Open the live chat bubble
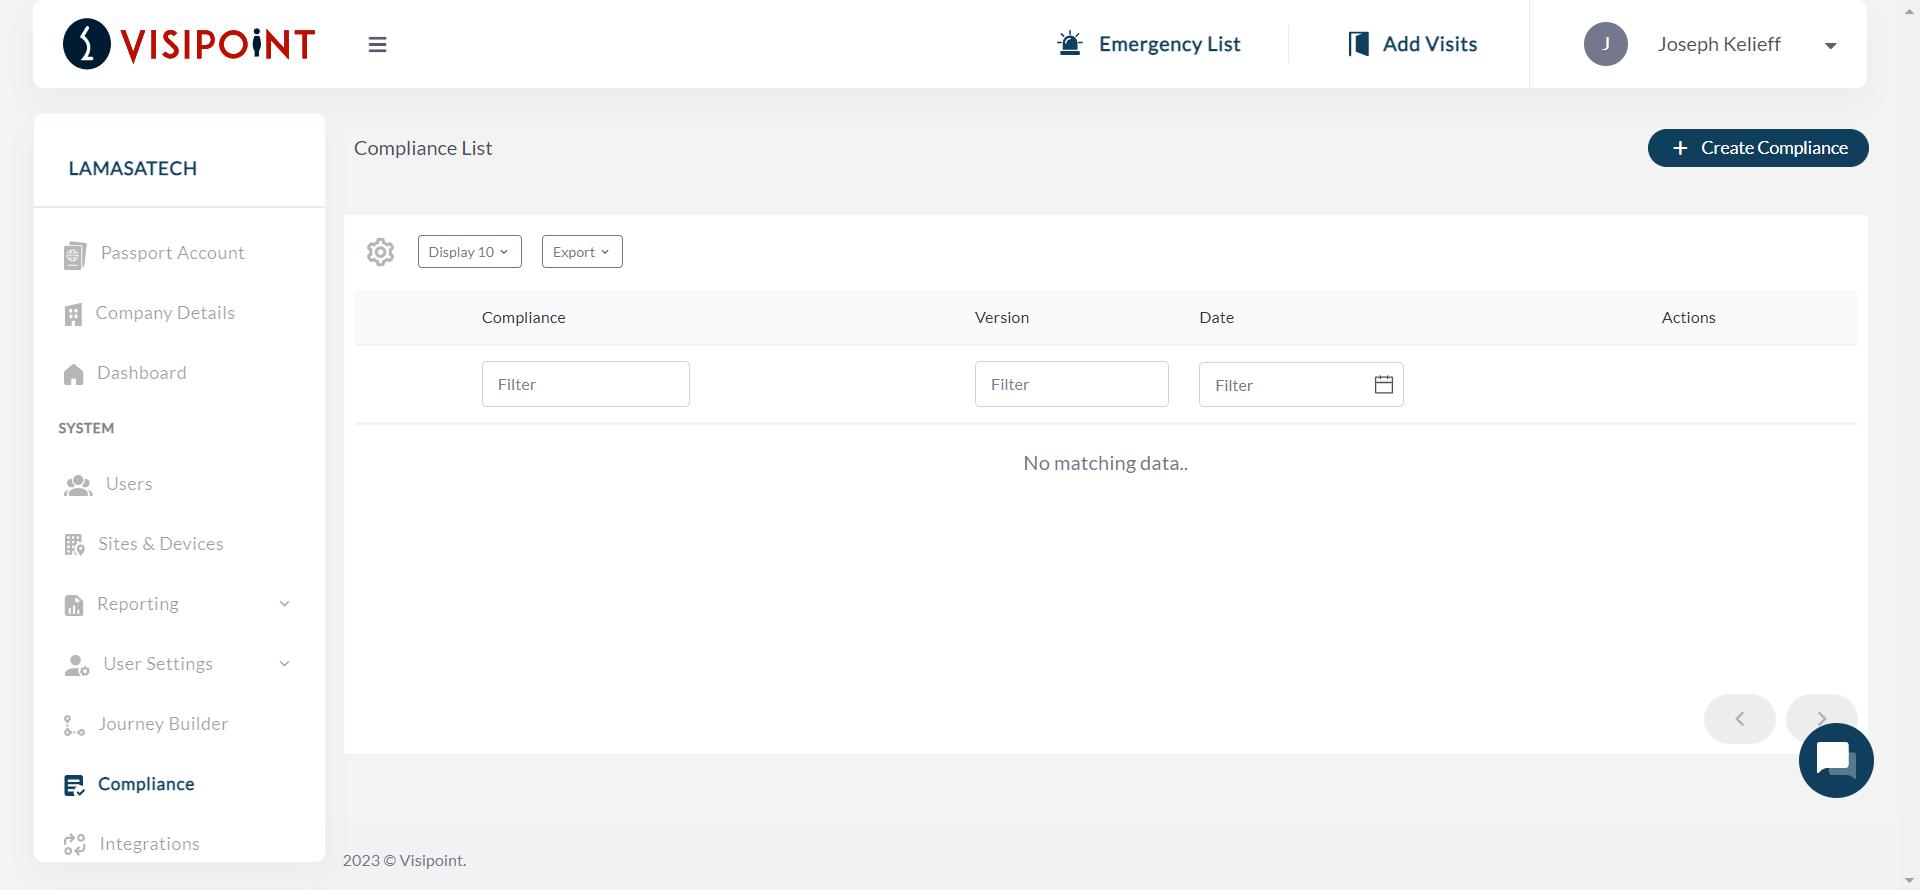This screenshot has height=890, width=1920. click(1835, 760)
